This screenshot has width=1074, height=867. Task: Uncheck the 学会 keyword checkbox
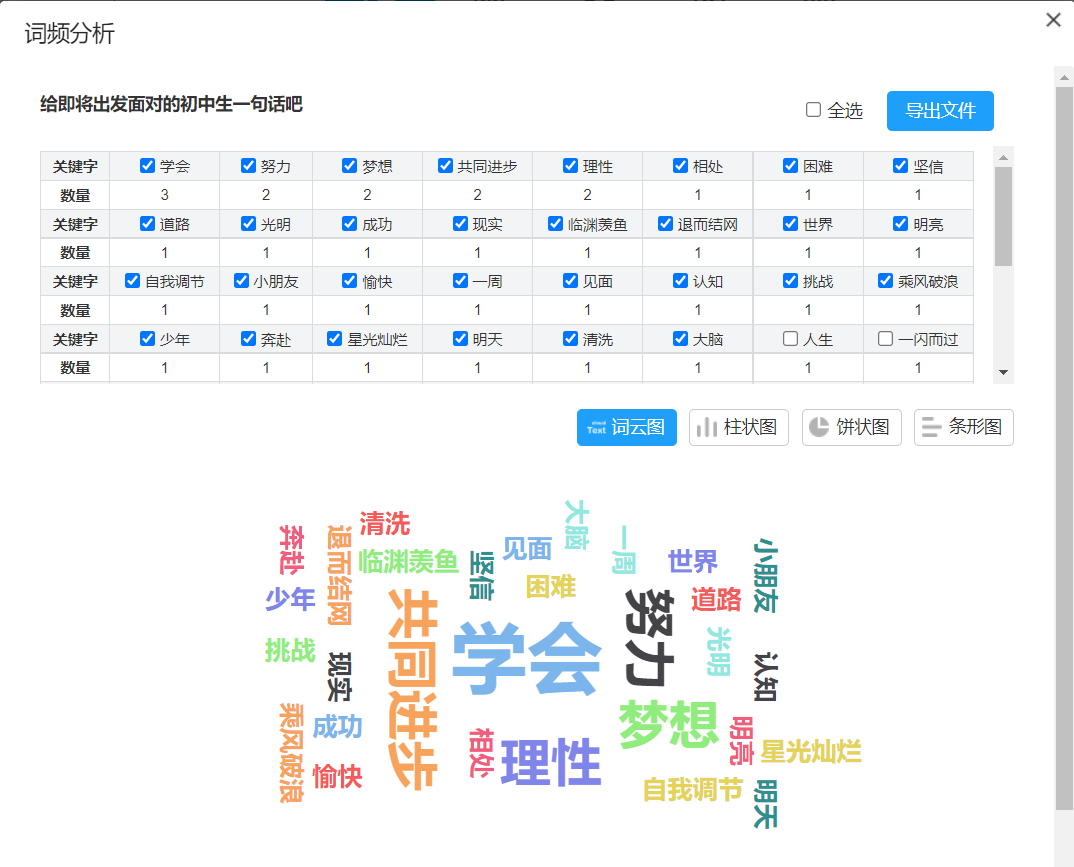pyautogui.click(x=148, y=166)
